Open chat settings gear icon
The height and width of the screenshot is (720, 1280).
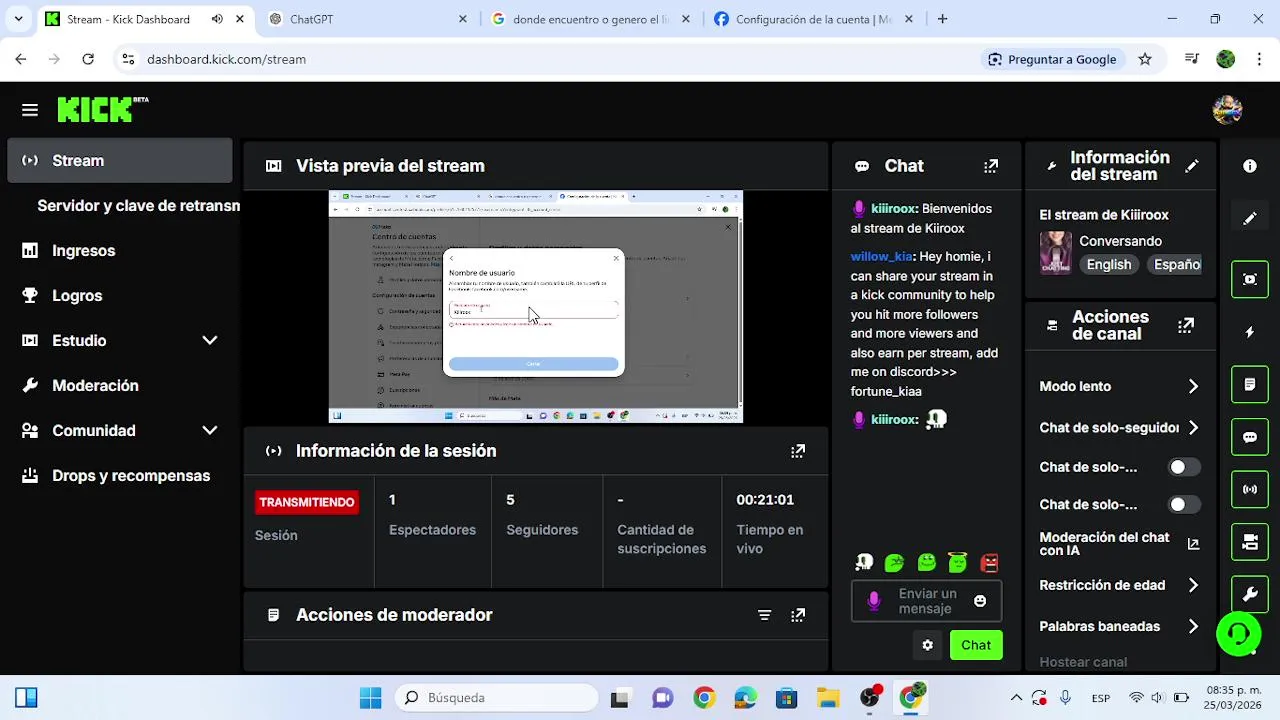click(927, 645)
